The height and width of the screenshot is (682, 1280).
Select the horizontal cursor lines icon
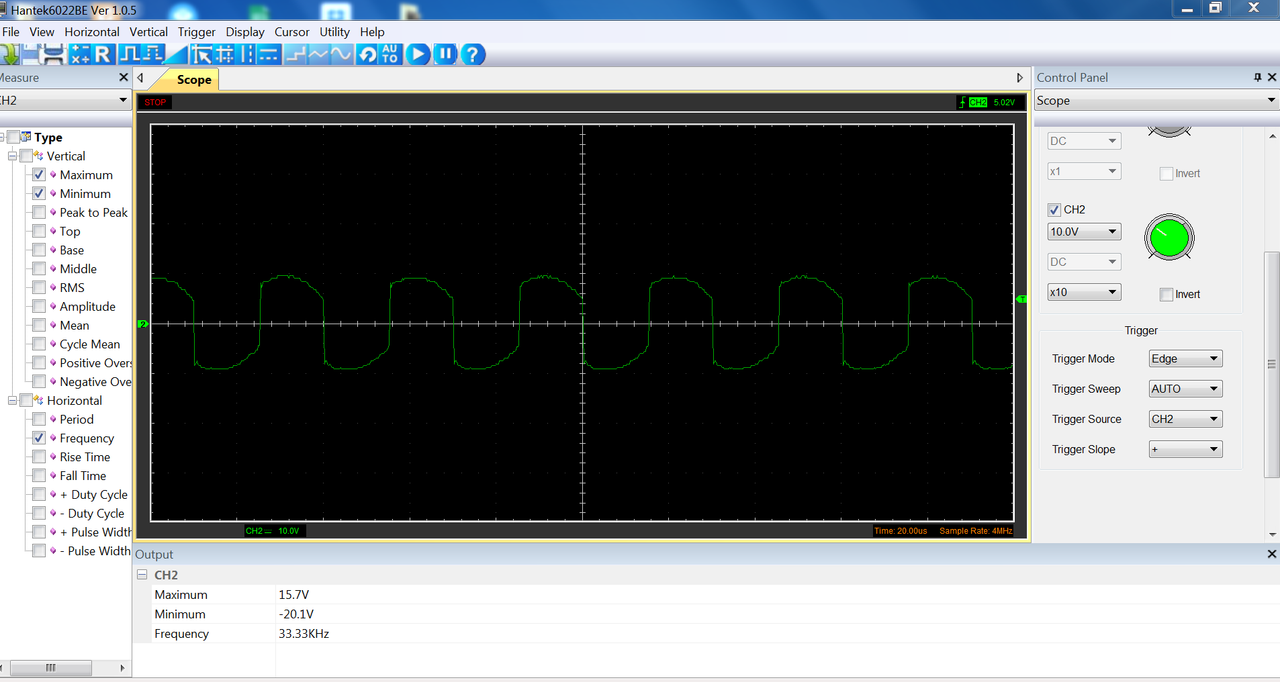click(269, 54)
